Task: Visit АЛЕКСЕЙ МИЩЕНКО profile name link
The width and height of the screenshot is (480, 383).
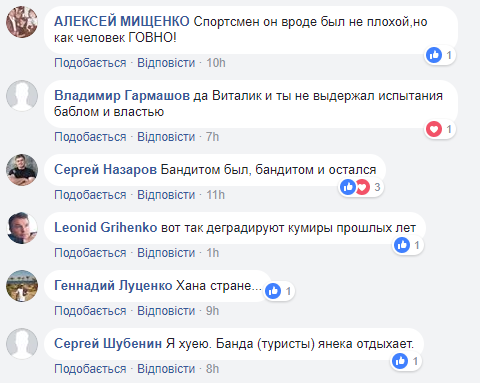Action: (x=122, y=22)
